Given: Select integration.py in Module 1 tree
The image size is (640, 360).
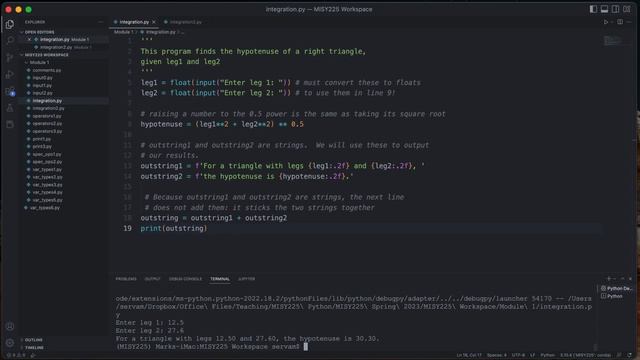Looking at the screenshot, I should [47, 100].
